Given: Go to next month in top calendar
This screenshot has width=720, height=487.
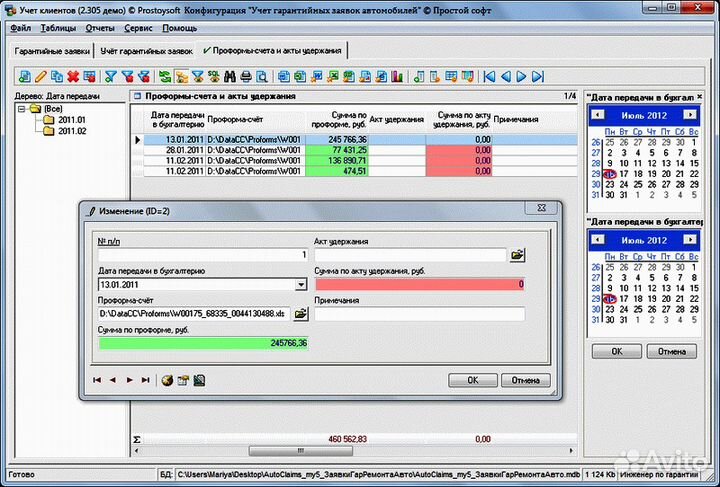Looking at the screenshot, I should click(x=690, y=116).
